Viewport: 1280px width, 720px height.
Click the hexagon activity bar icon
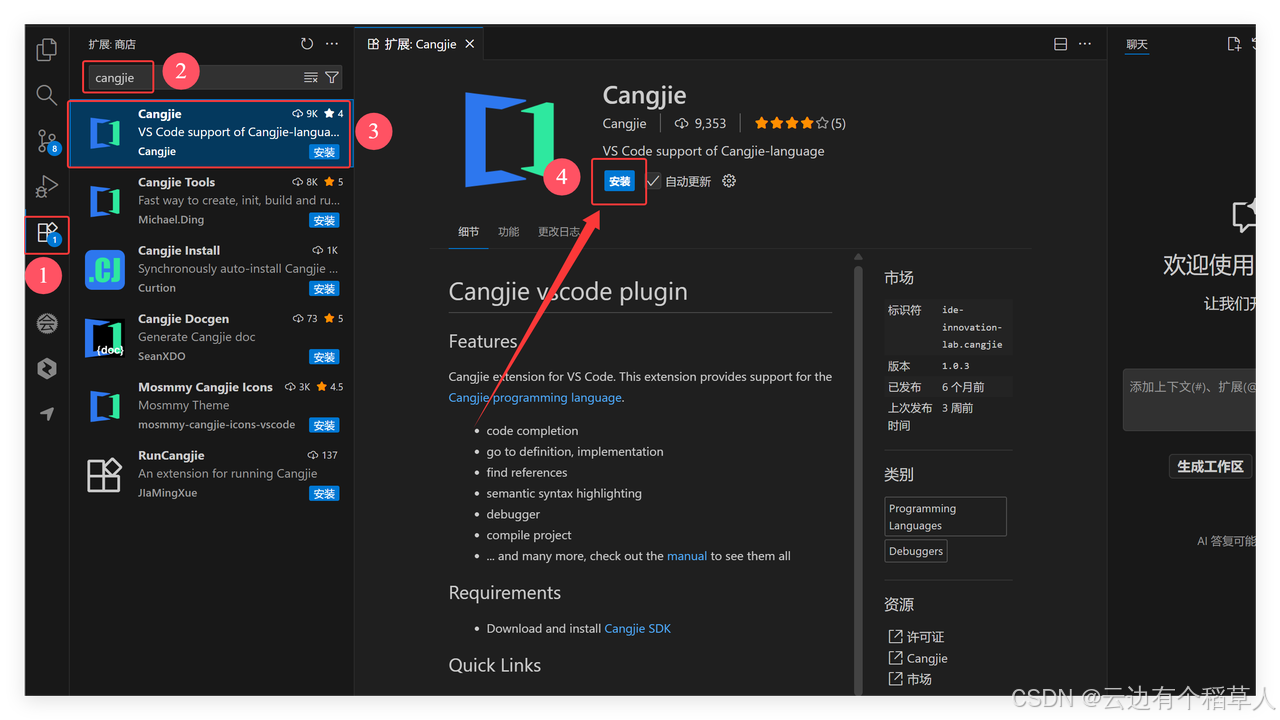tap(47, 369)
